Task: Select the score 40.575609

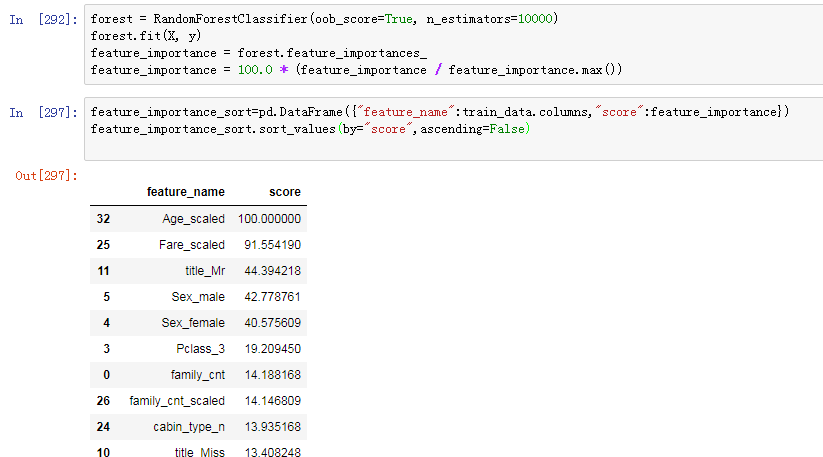Action: pyautogui.click(x=272, y=323)
